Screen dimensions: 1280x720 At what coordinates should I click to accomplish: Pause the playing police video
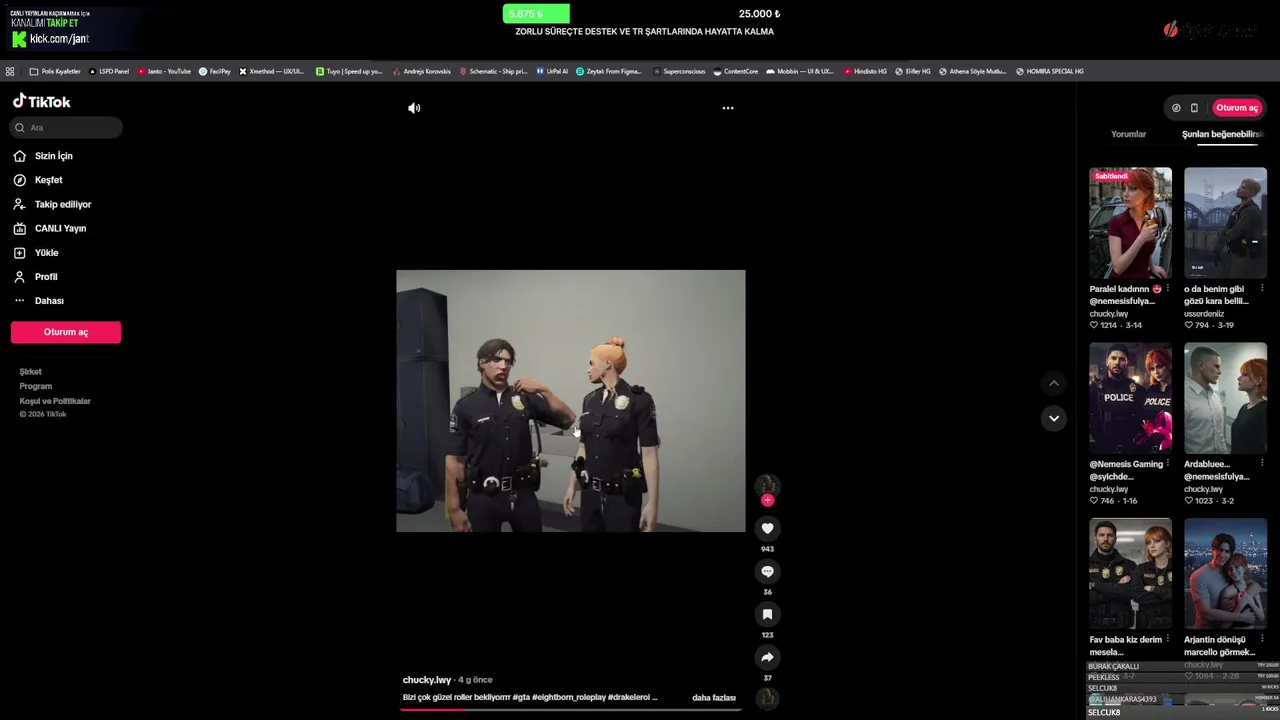571,401
